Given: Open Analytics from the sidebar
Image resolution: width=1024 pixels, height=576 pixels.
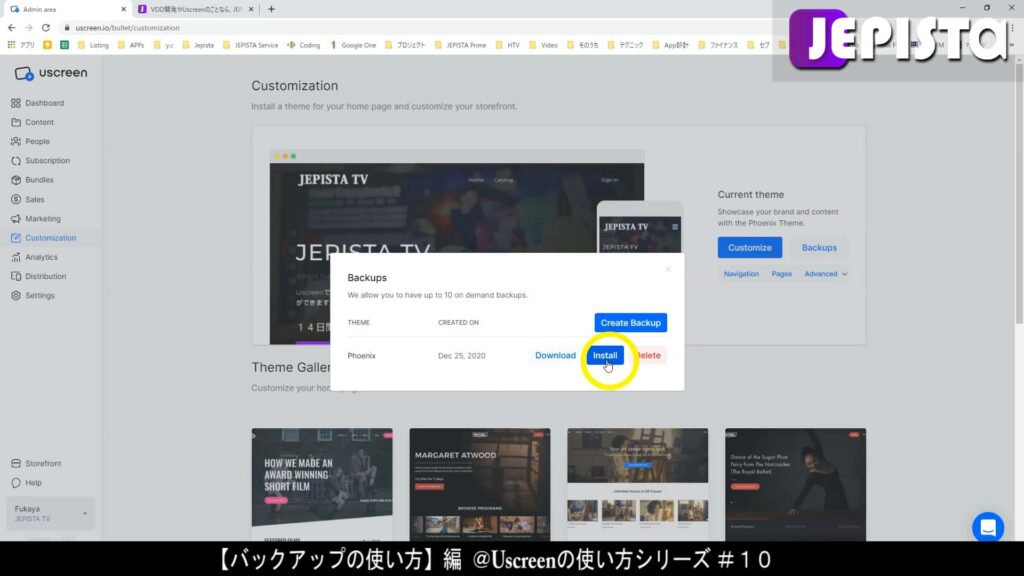Looking at the screenshot, I should point(41,257).
